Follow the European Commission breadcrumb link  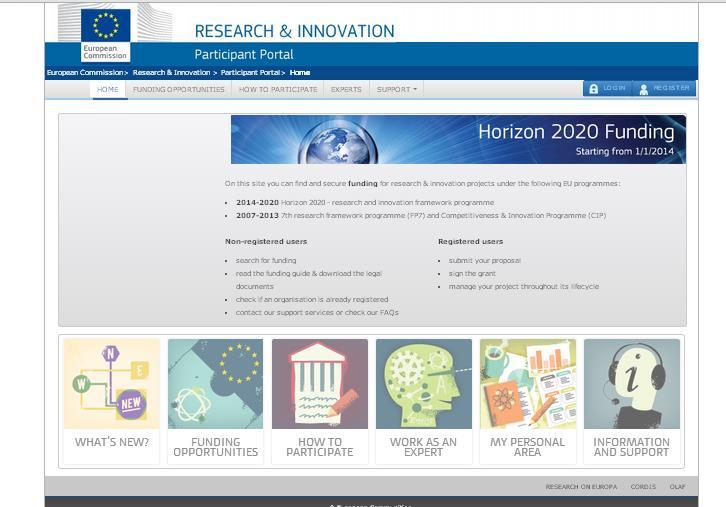tap(85, 73)
